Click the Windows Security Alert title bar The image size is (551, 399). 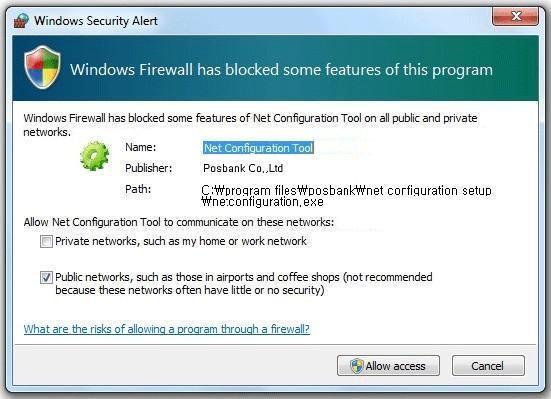246,20
